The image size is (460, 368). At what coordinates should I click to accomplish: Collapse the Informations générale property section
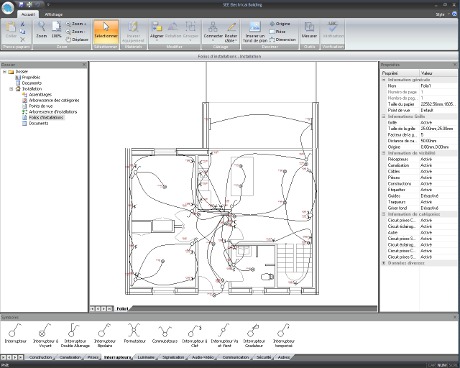(384, 80)
